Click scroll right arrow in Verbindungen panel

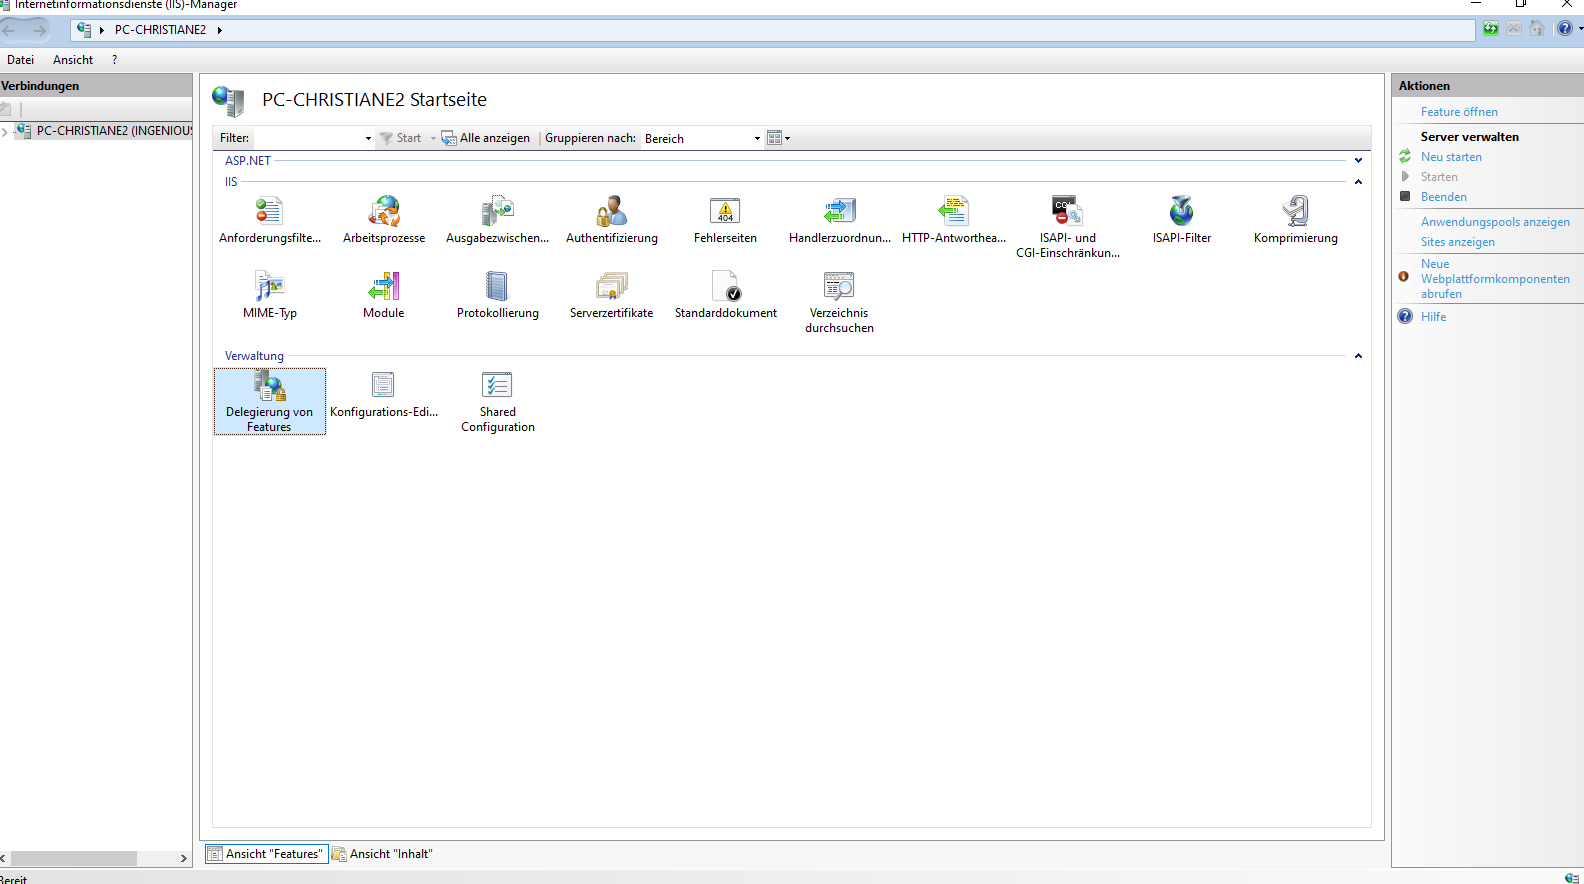(x=184, y=859)
